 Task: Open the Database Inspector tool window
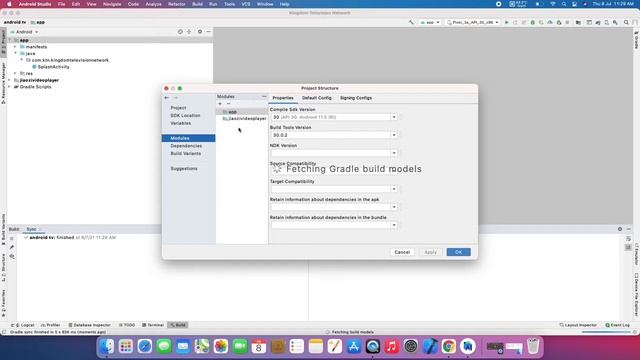click(89, 325)
